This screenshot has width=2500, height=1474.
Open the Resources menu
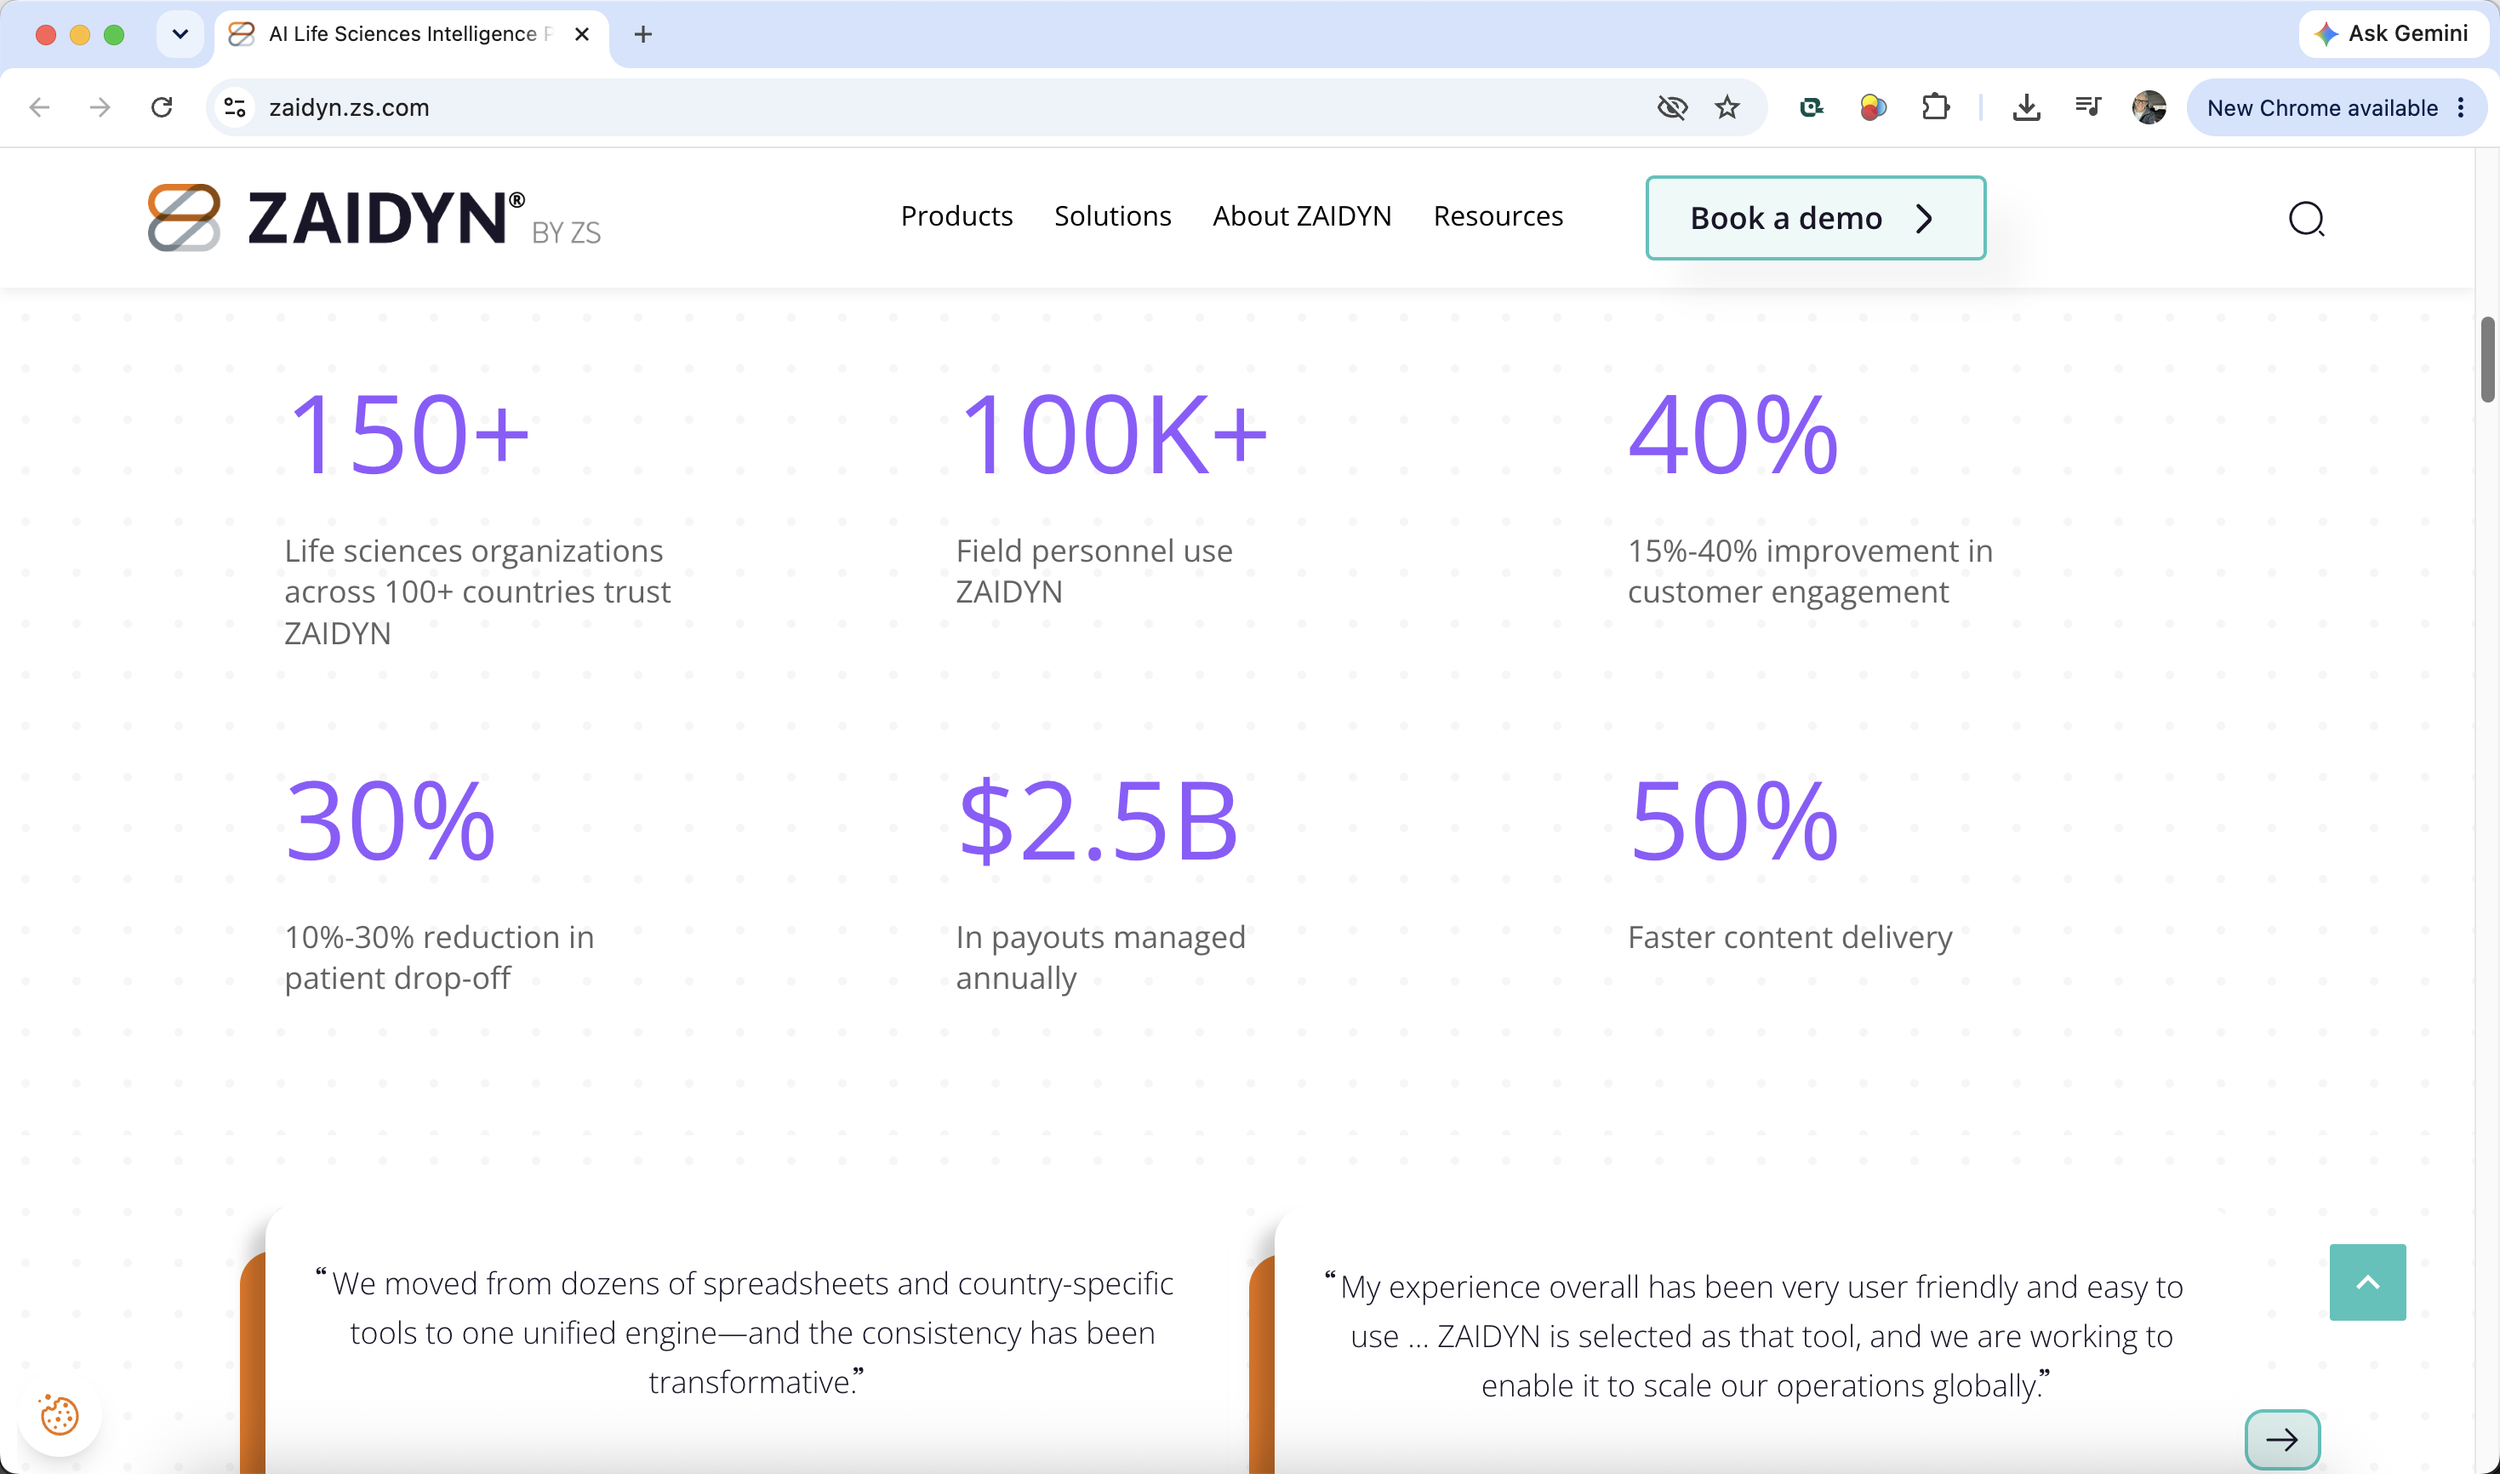[1497, 216]
